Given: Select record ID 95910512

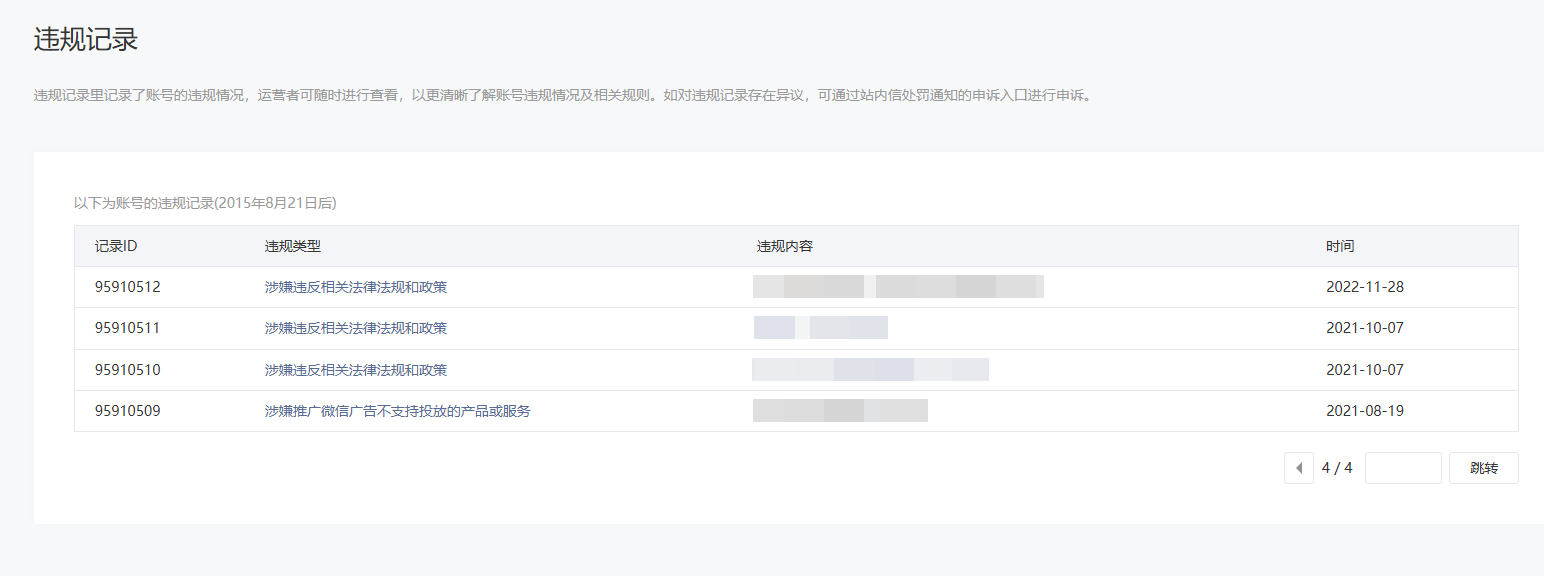Looking at the screenshot, I should pyautogui.click(x=128, y=287).
